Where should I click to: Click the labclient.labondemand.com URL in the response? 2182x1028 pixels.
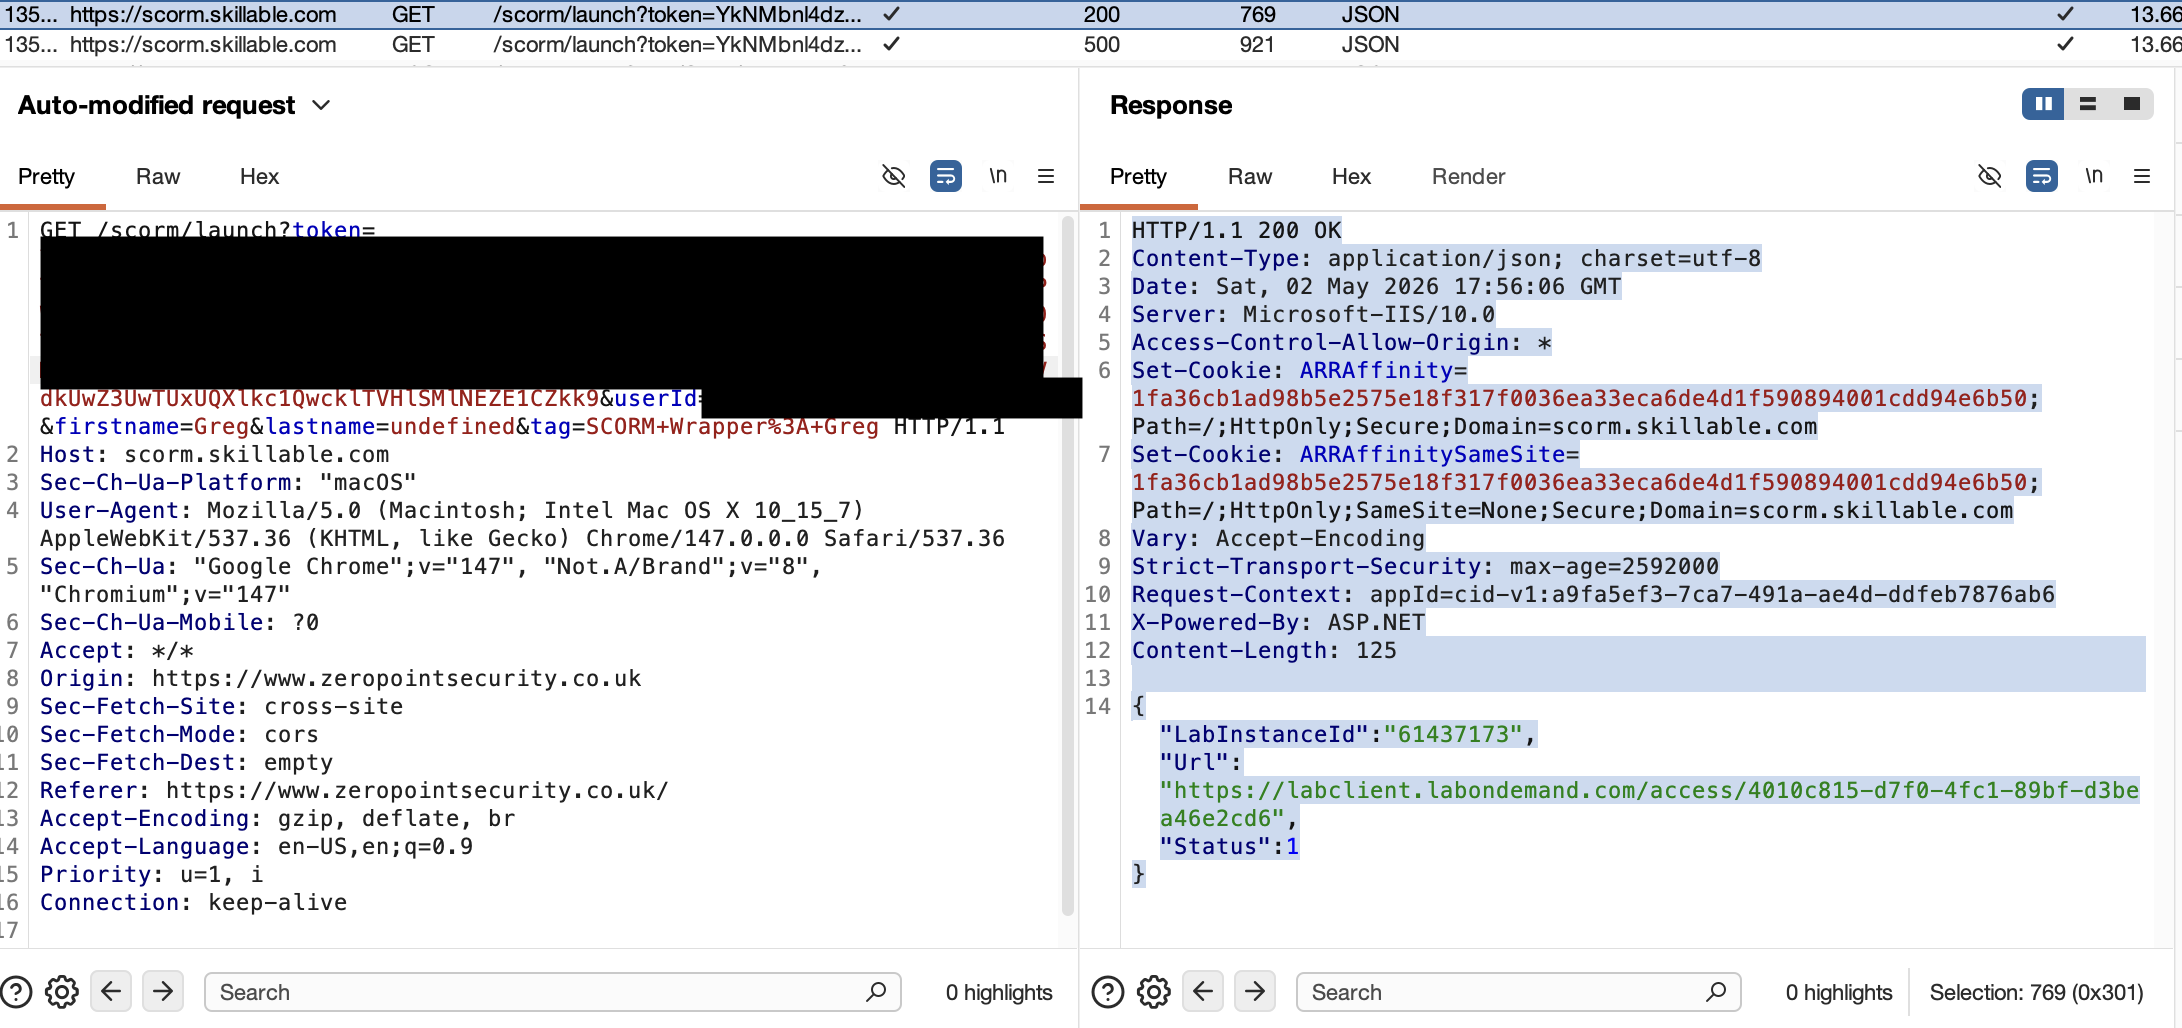click(1649, 804)
